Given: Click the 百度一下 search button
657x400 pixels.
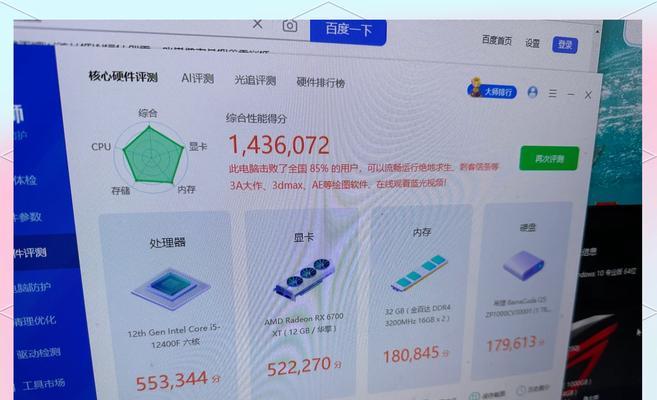Looking at the screenshot, I should click(x=348, y=31).
